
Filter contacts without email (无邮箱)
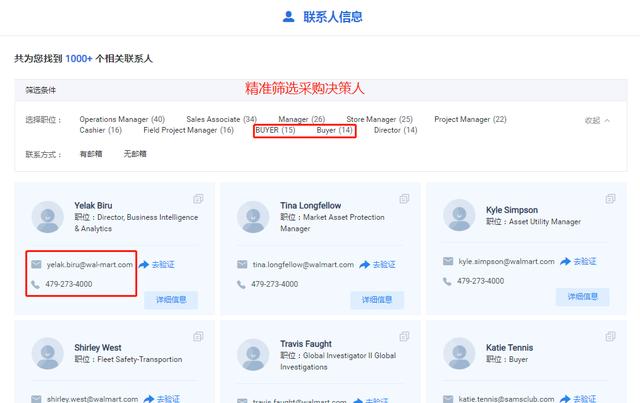point(135,154)
